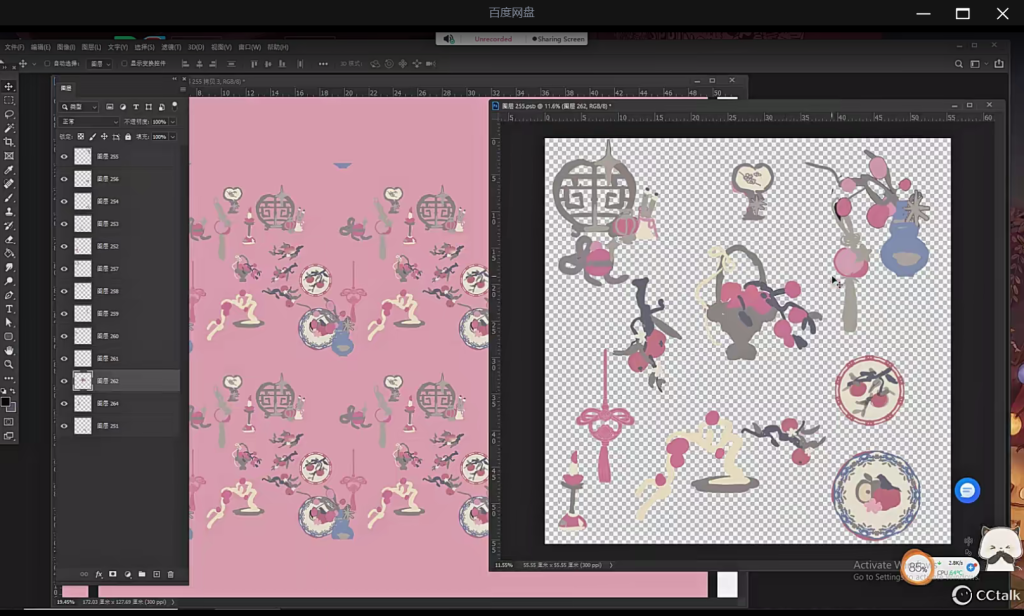The image size is (1024, 616).
Task: Activate the Type tool
Action: 9,309
